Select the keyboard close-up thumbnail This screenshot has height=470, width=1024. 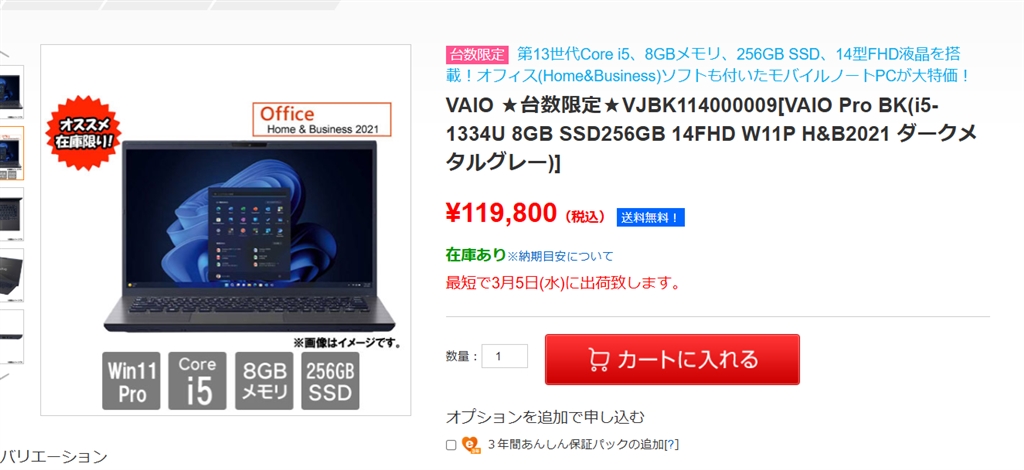(x=12, y=214)
